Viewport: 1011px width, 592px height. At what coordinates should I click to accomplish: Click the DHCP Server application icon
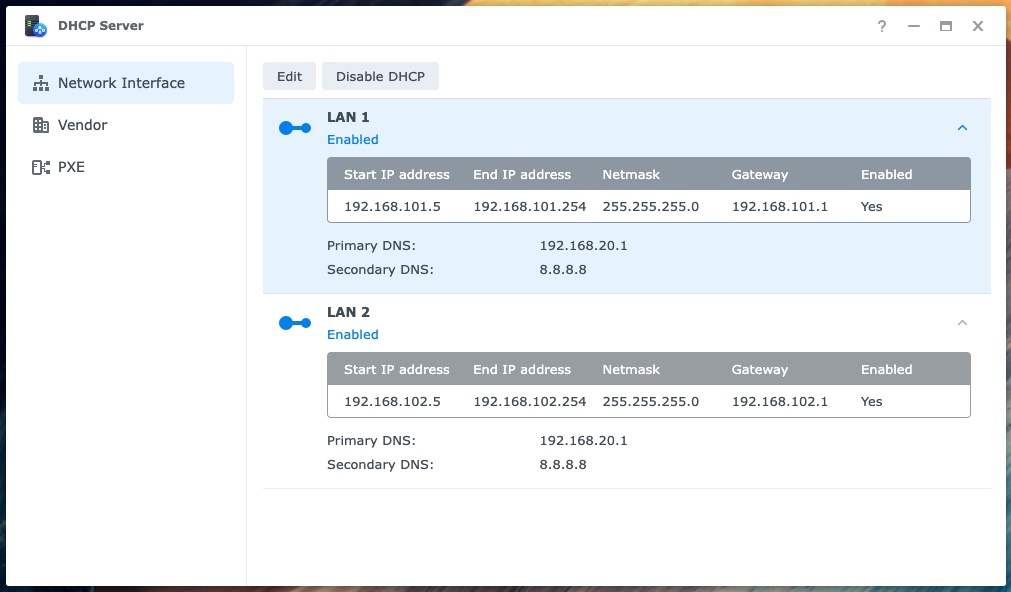(35, 26)
